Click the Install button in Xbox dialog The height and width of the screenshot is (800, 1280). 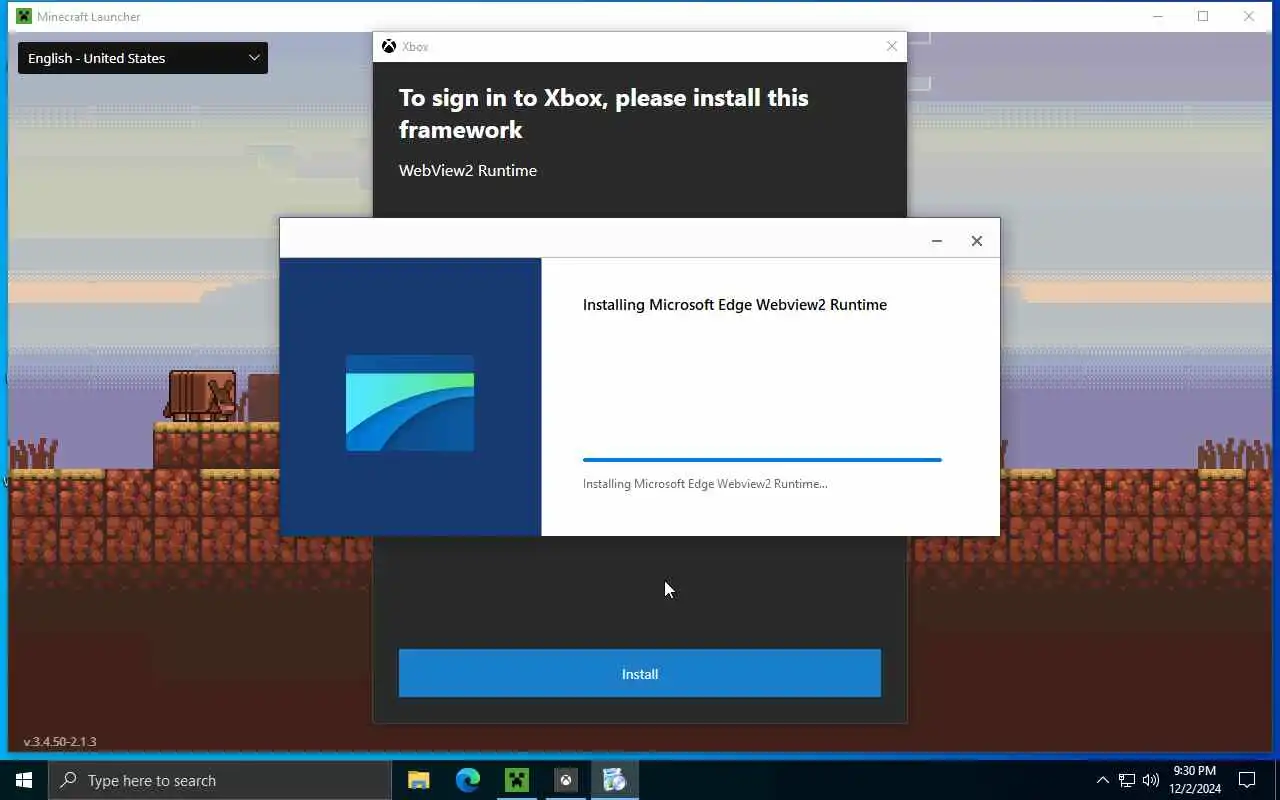point(640,673)
